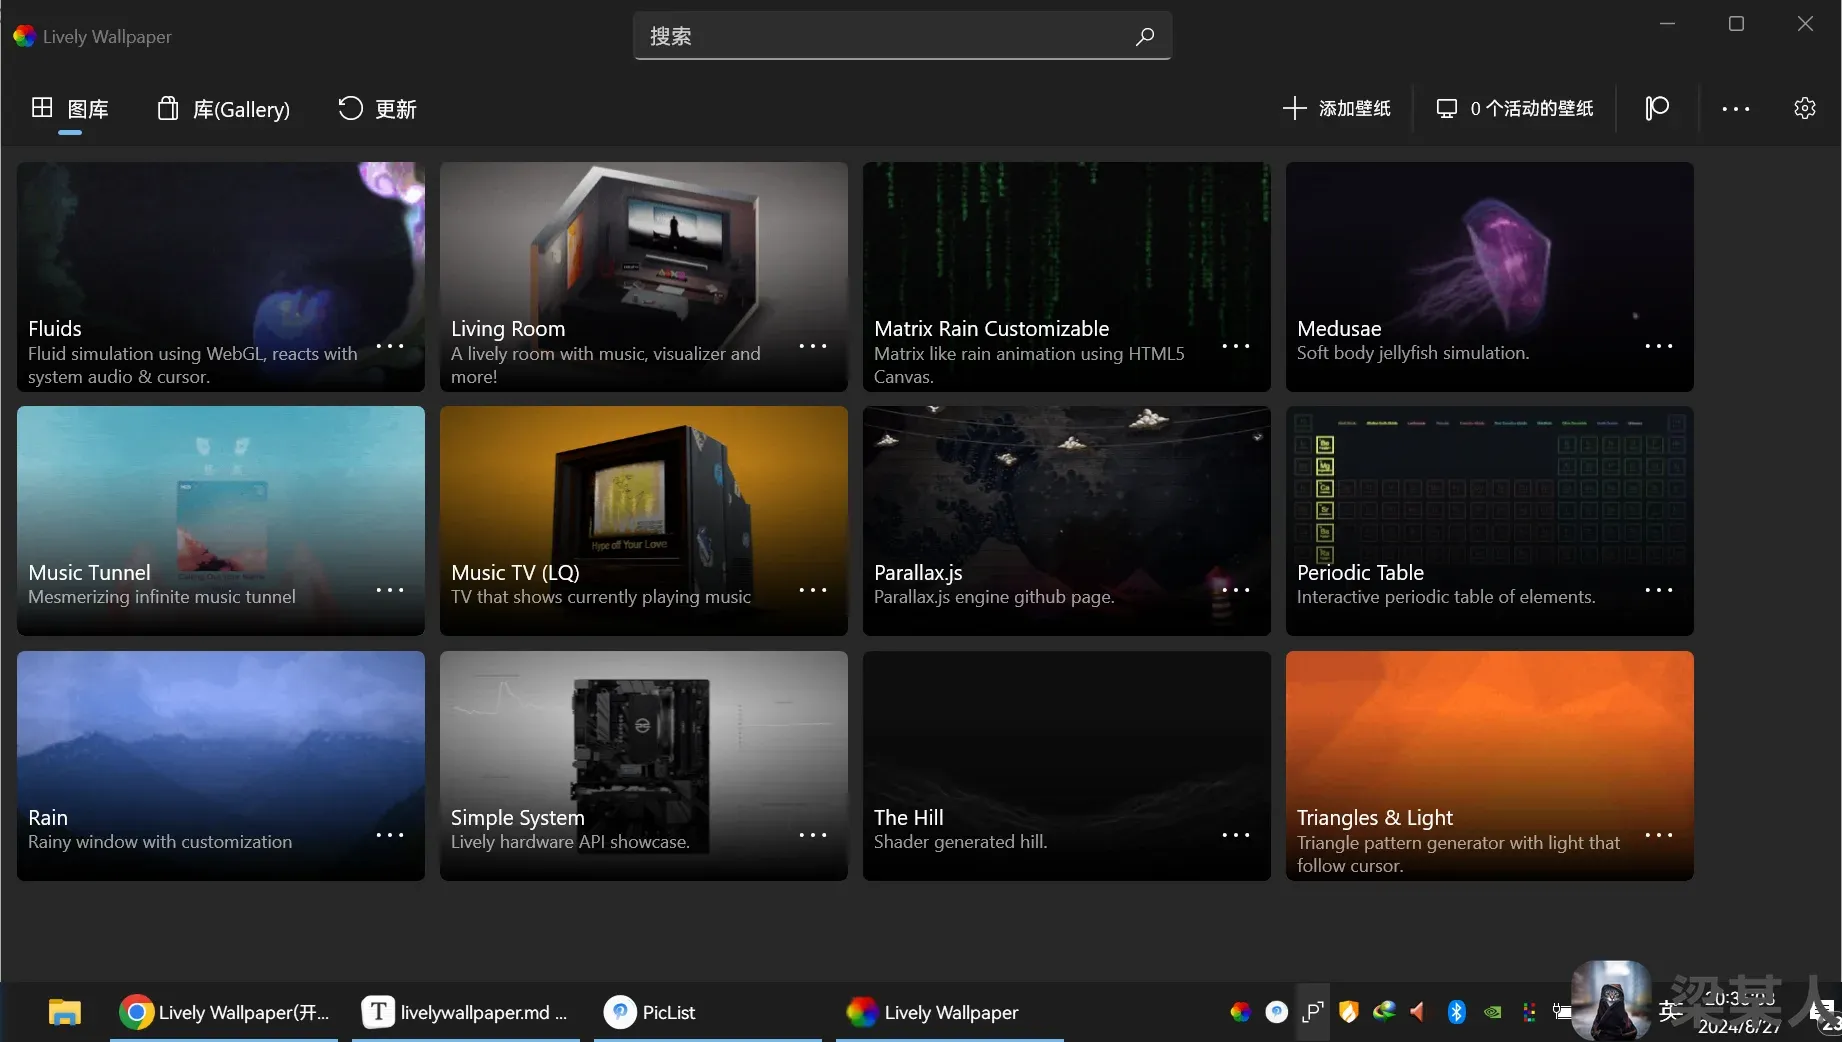Click inside the 搜索 search field
The image size is (1842, 1042).
click(x=880, y=37)
